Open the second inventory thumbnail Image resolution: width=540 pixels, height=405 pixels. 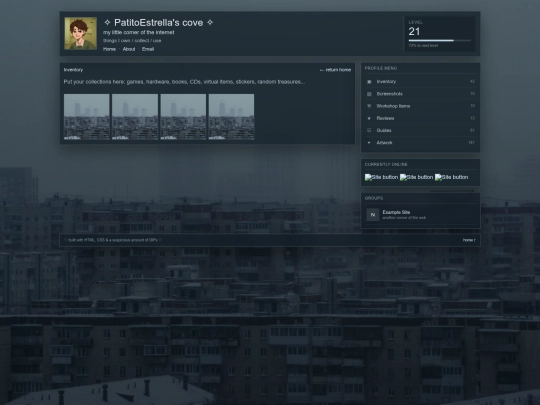pos(135,117)
